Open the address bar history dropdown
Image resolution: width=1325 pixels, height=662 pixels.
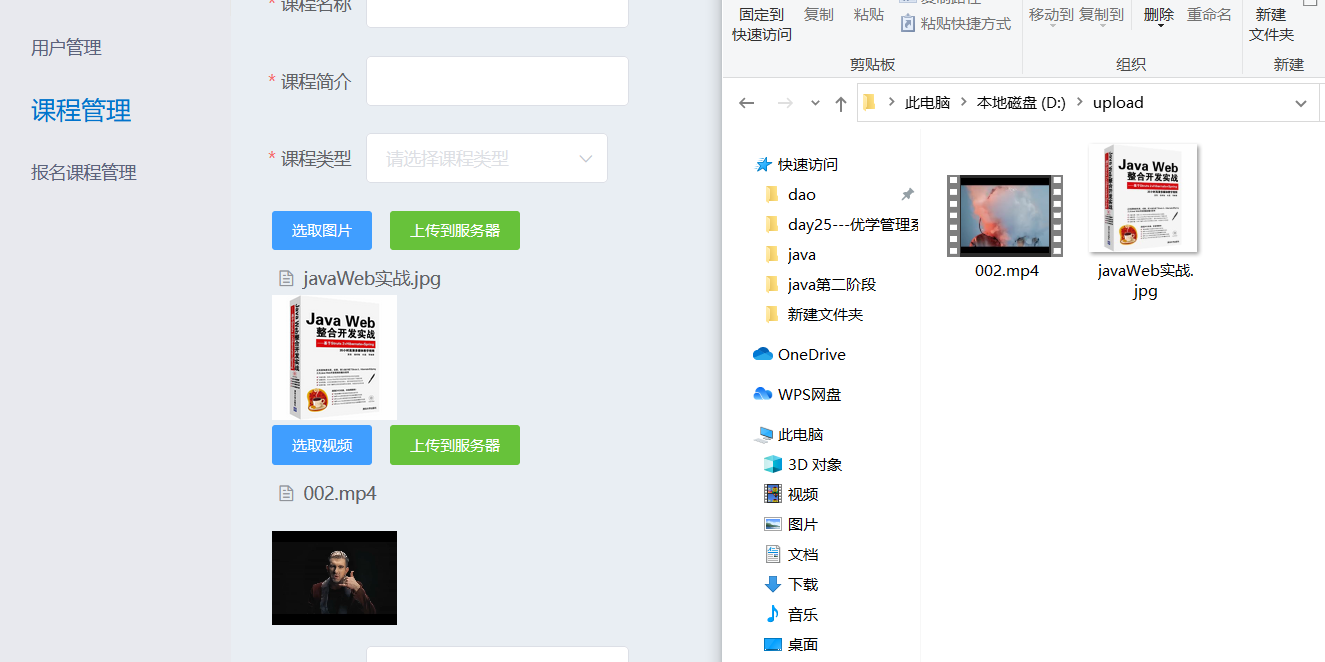pyautogui.click(x=1300, y=103)
